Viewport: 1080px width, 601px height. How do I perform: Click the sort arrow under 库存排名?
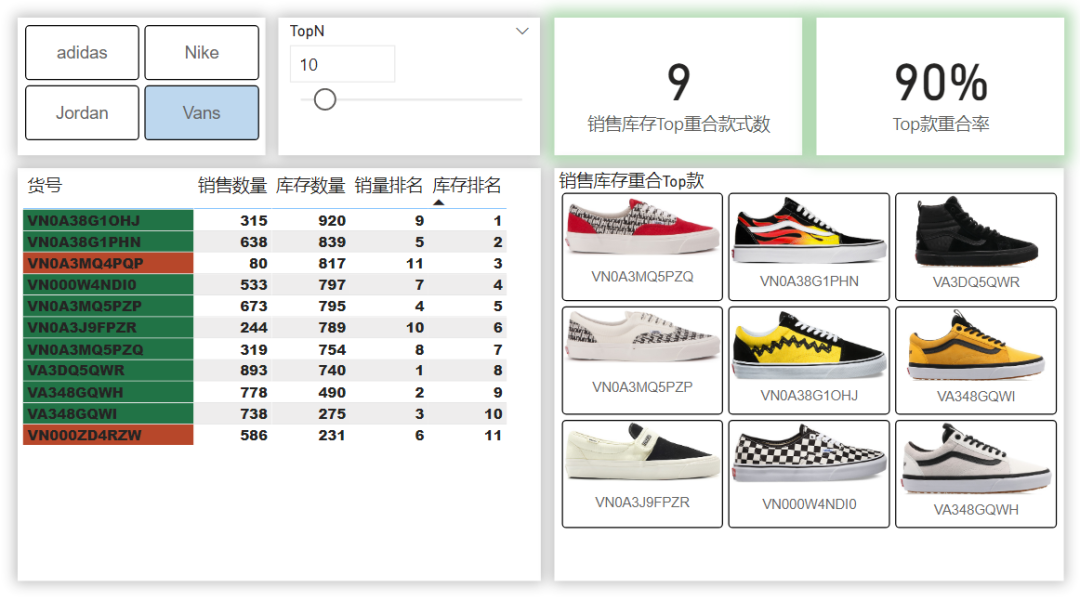coord(439,202)
